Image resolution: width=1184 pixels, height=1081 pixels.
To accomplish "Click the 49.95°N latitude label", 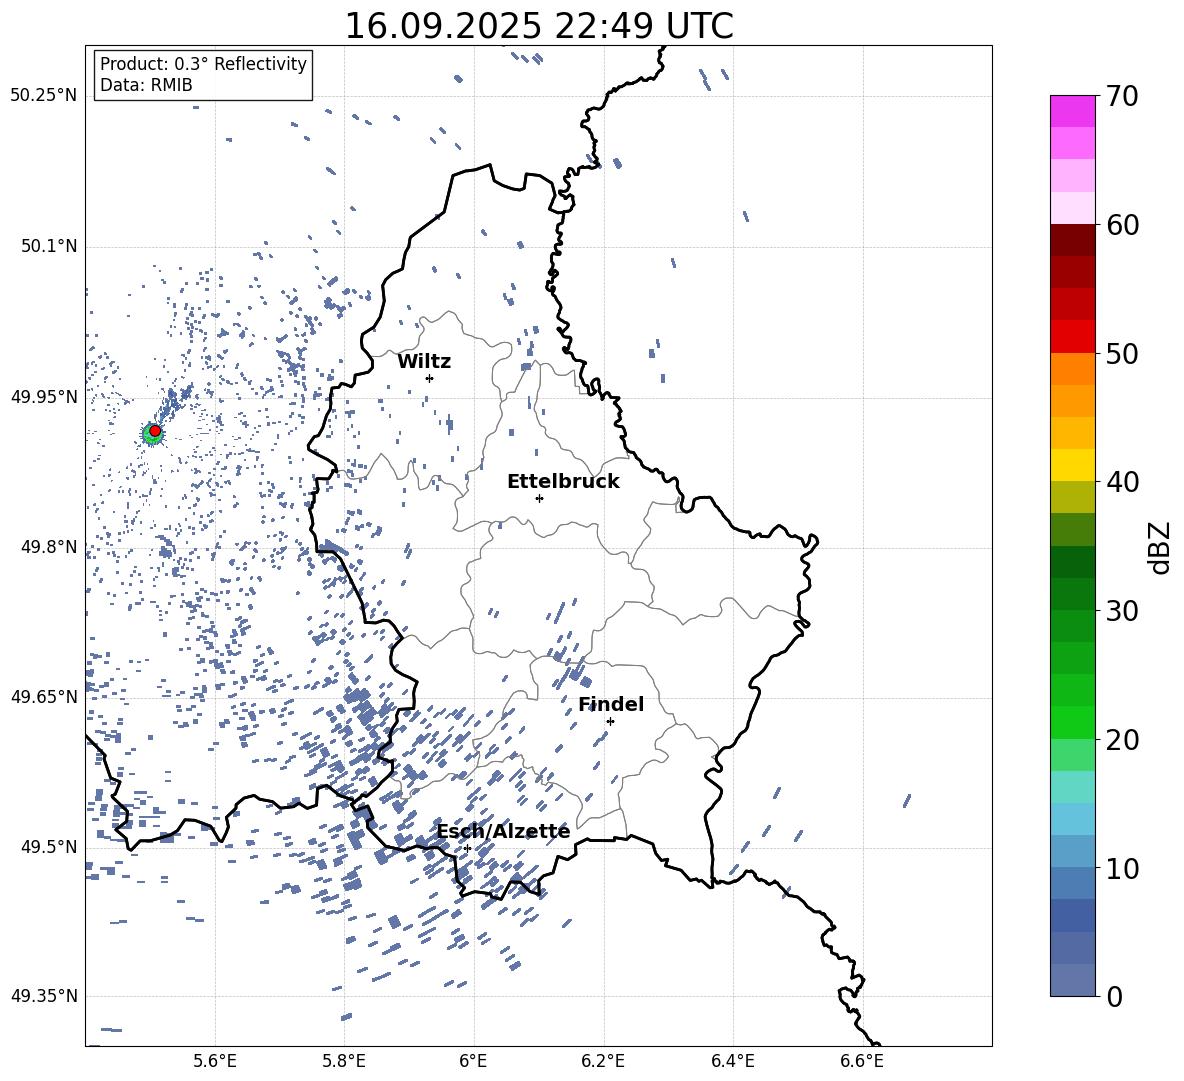I will point(44,396).
